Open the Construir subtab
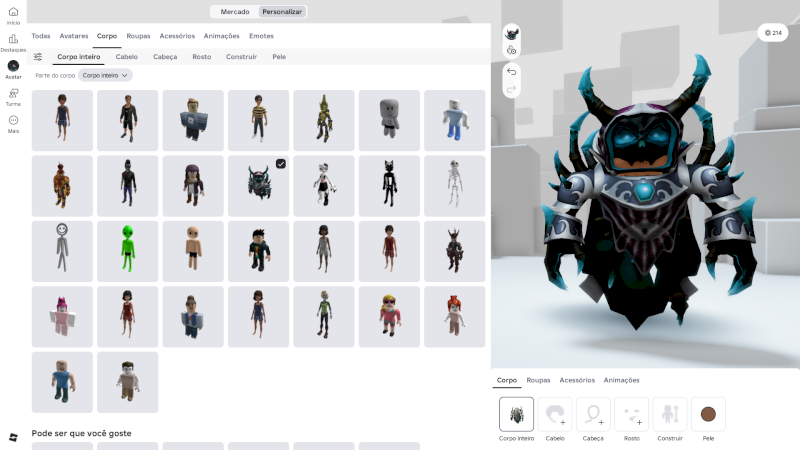Viewport: 800px width, 450px height. click(241, 57)
